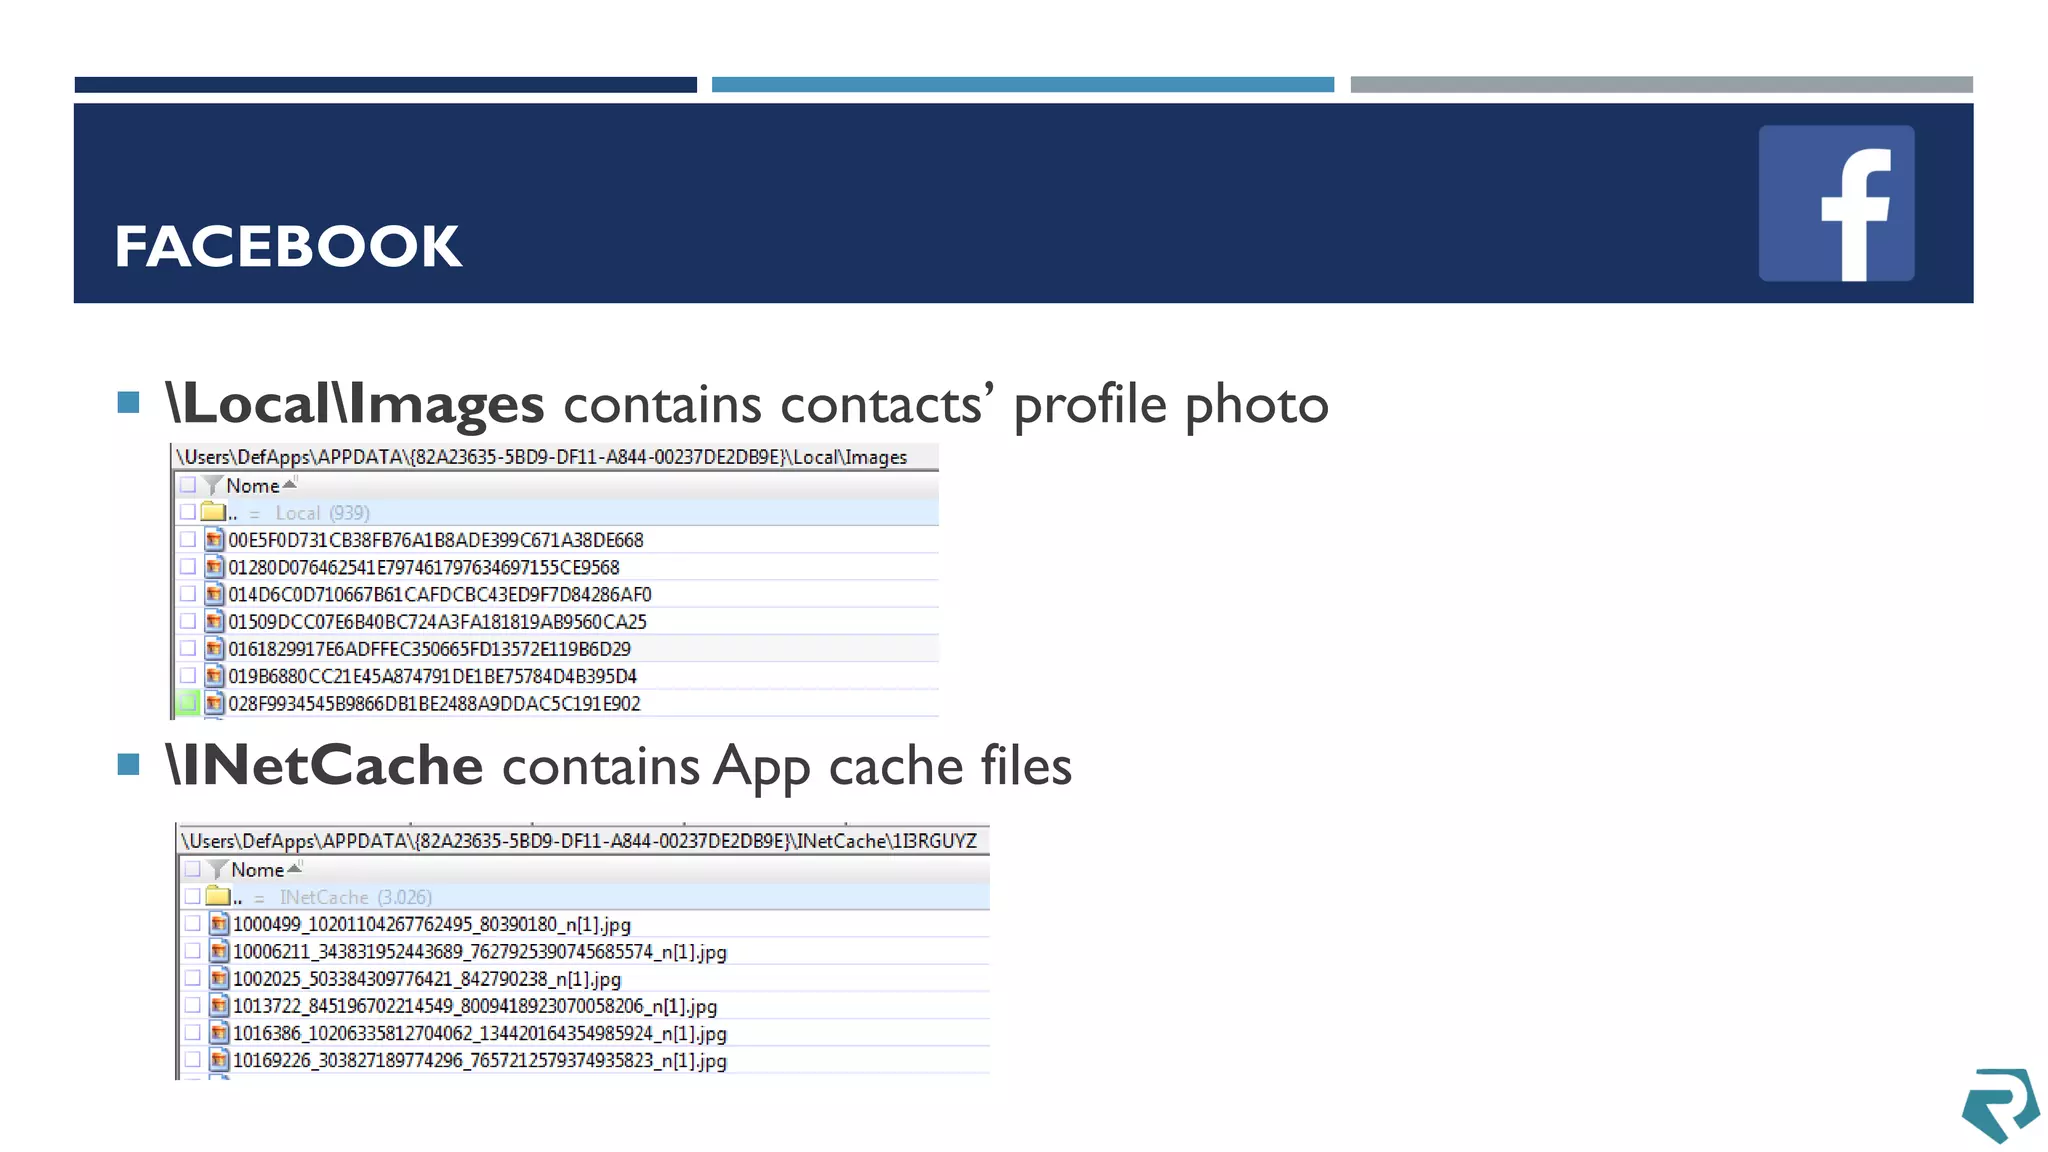2048x1152 pixels.
Task: Open the parent folder 'INetCache (3.026)'
Action: pyautogui.click(x=356, y=897)
